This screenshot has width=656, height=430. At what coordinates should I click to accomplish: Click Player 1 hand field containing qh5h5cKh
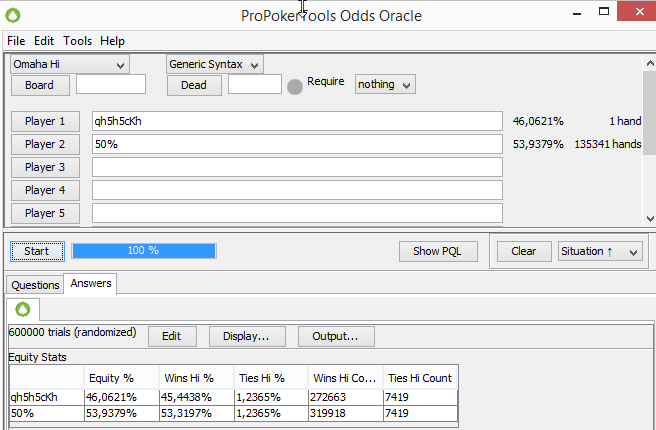coord(297,121)
